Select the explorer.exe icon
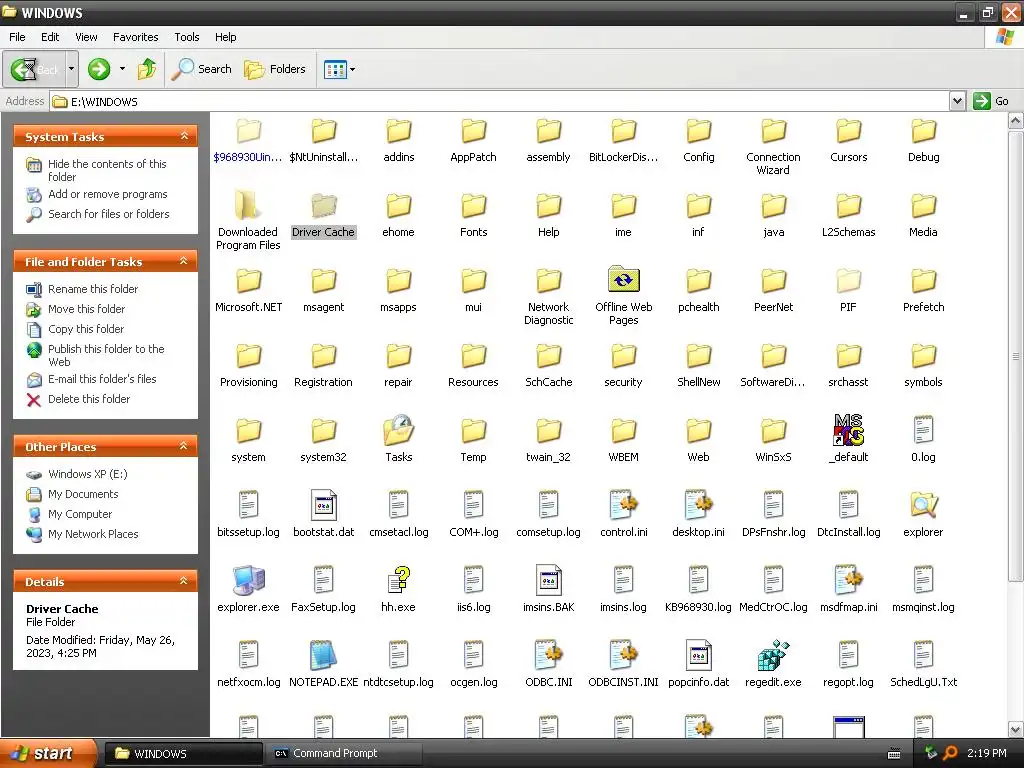The image size is (1024, 768). (x=248, y=580)
